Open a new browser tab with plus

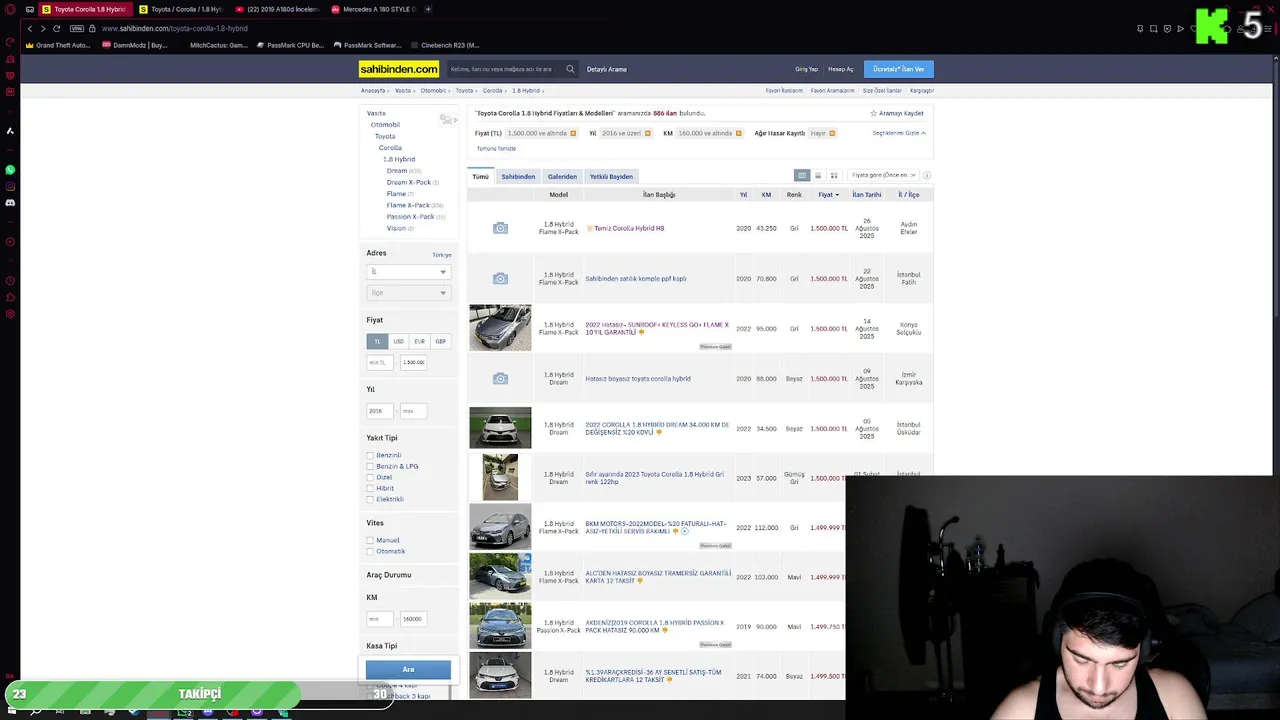[x=428, y=9]
